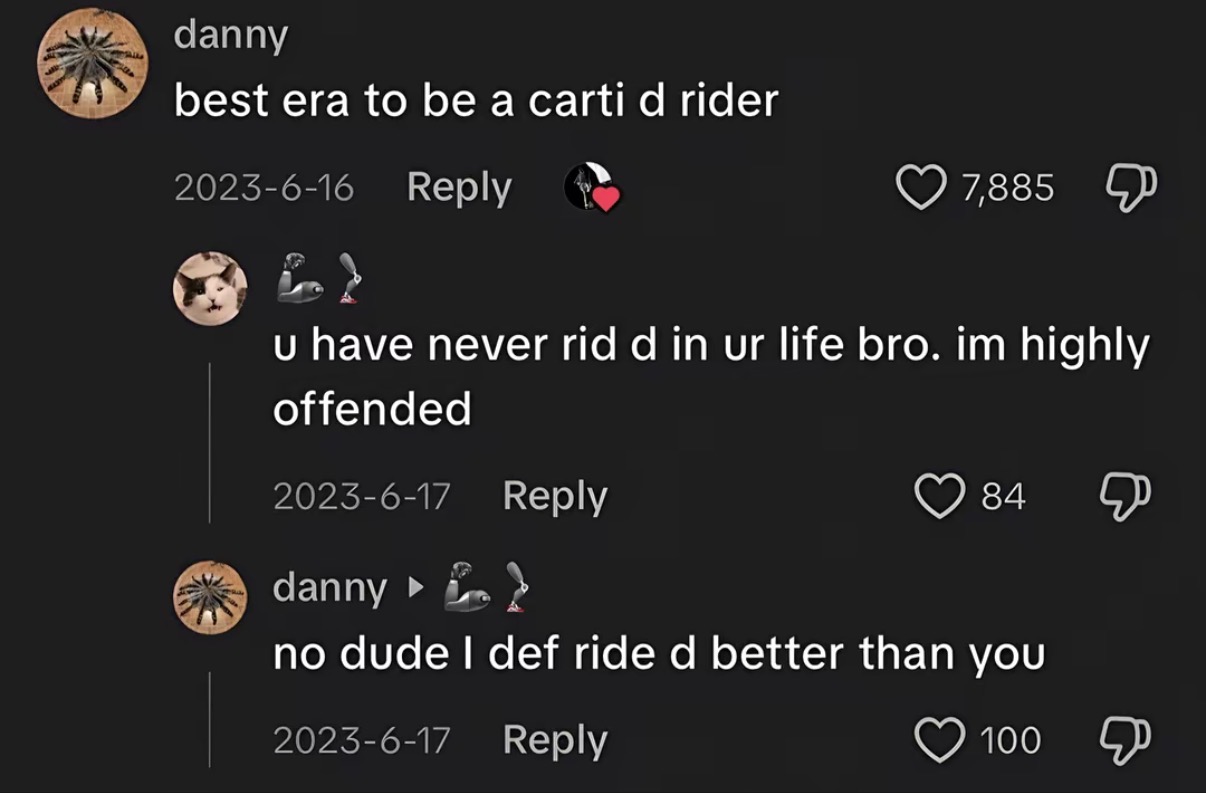Reply to the "no dude I def" comment

point(555,739)
